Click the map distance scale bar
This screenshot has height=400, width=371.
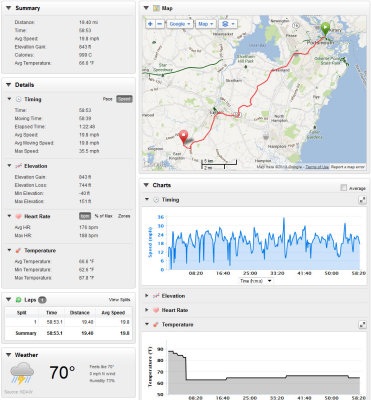click(219, 164)
